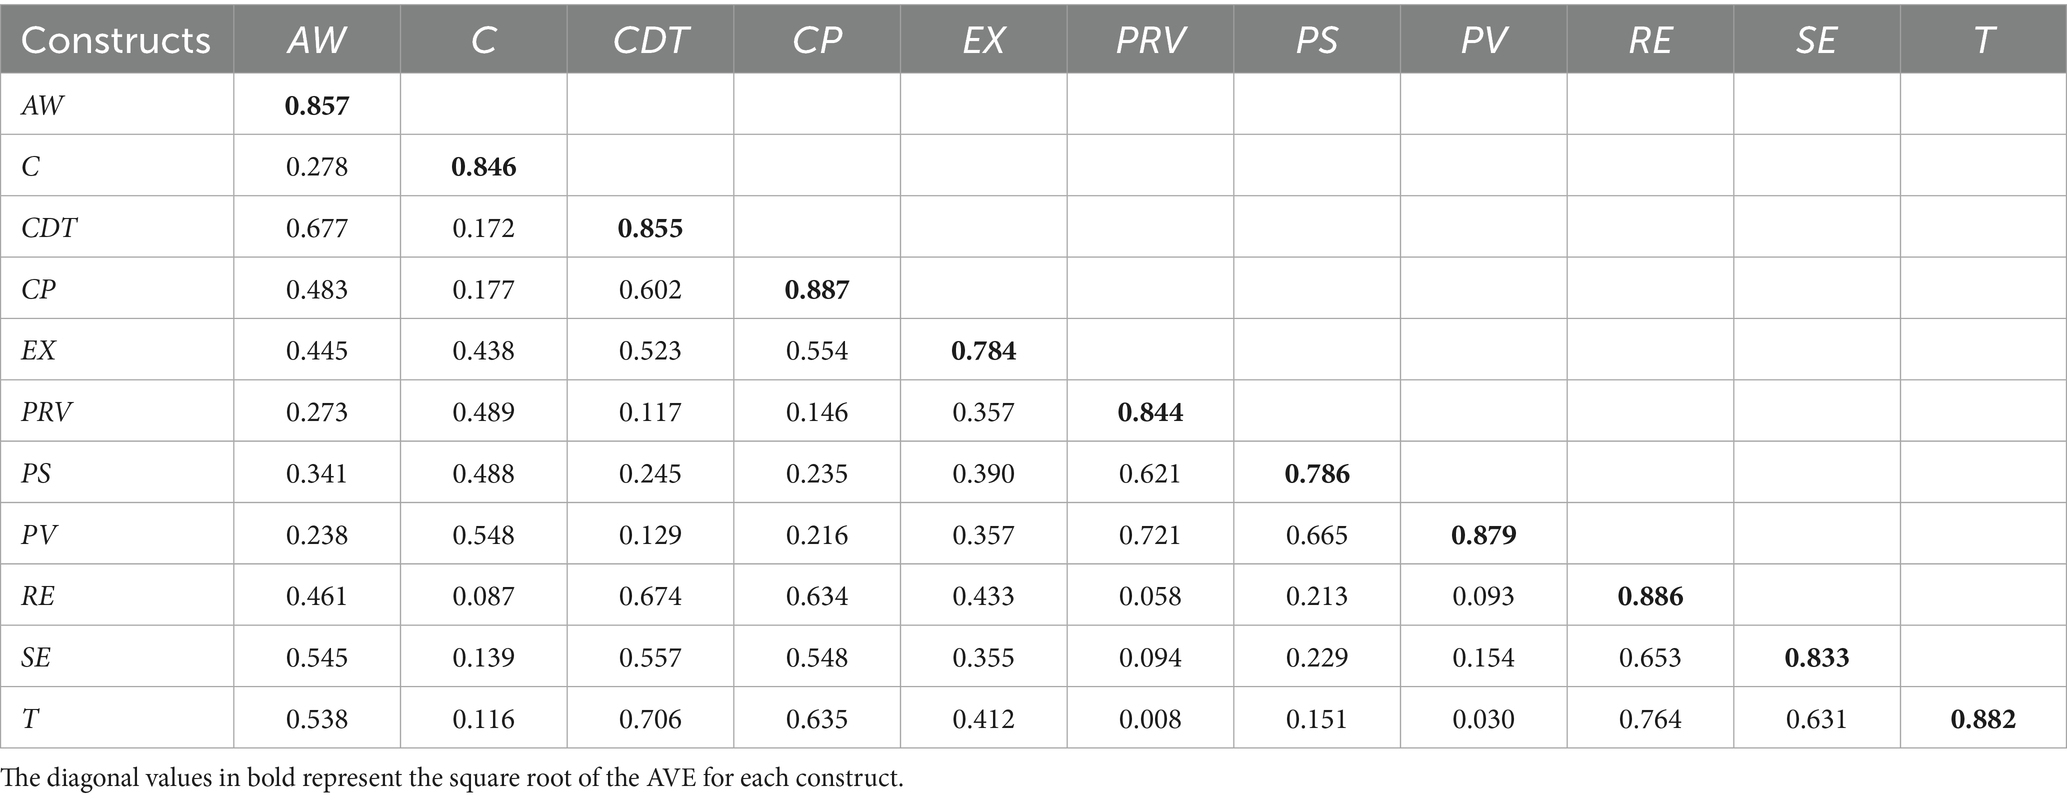
Task: Select the value 0.764 in T row
Action: coord(1650,719)
